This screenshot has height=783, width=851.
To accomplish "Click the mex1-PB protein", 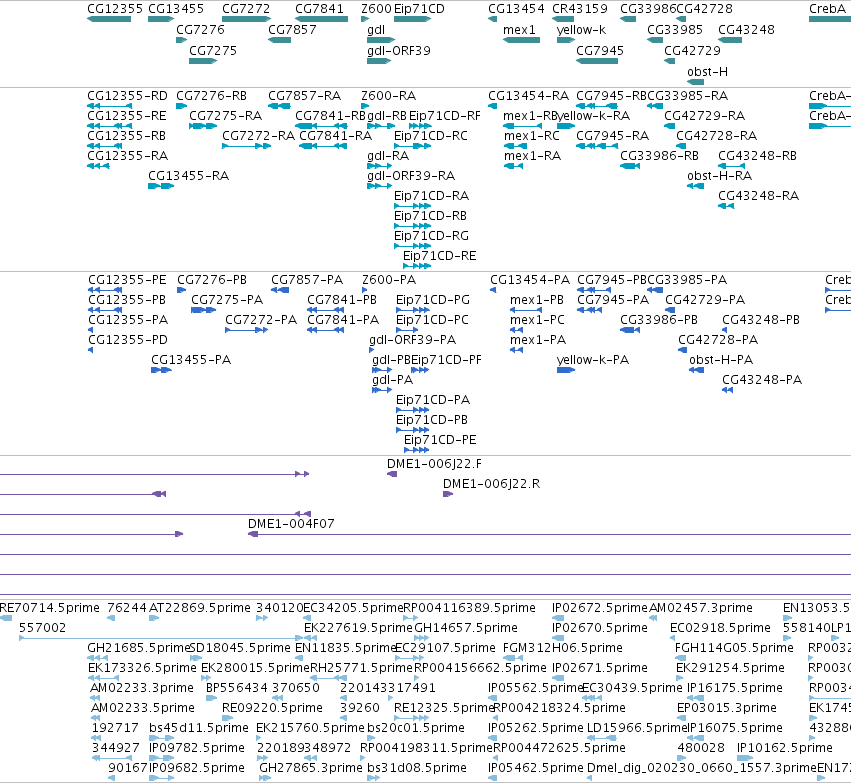I will [526, 310].
